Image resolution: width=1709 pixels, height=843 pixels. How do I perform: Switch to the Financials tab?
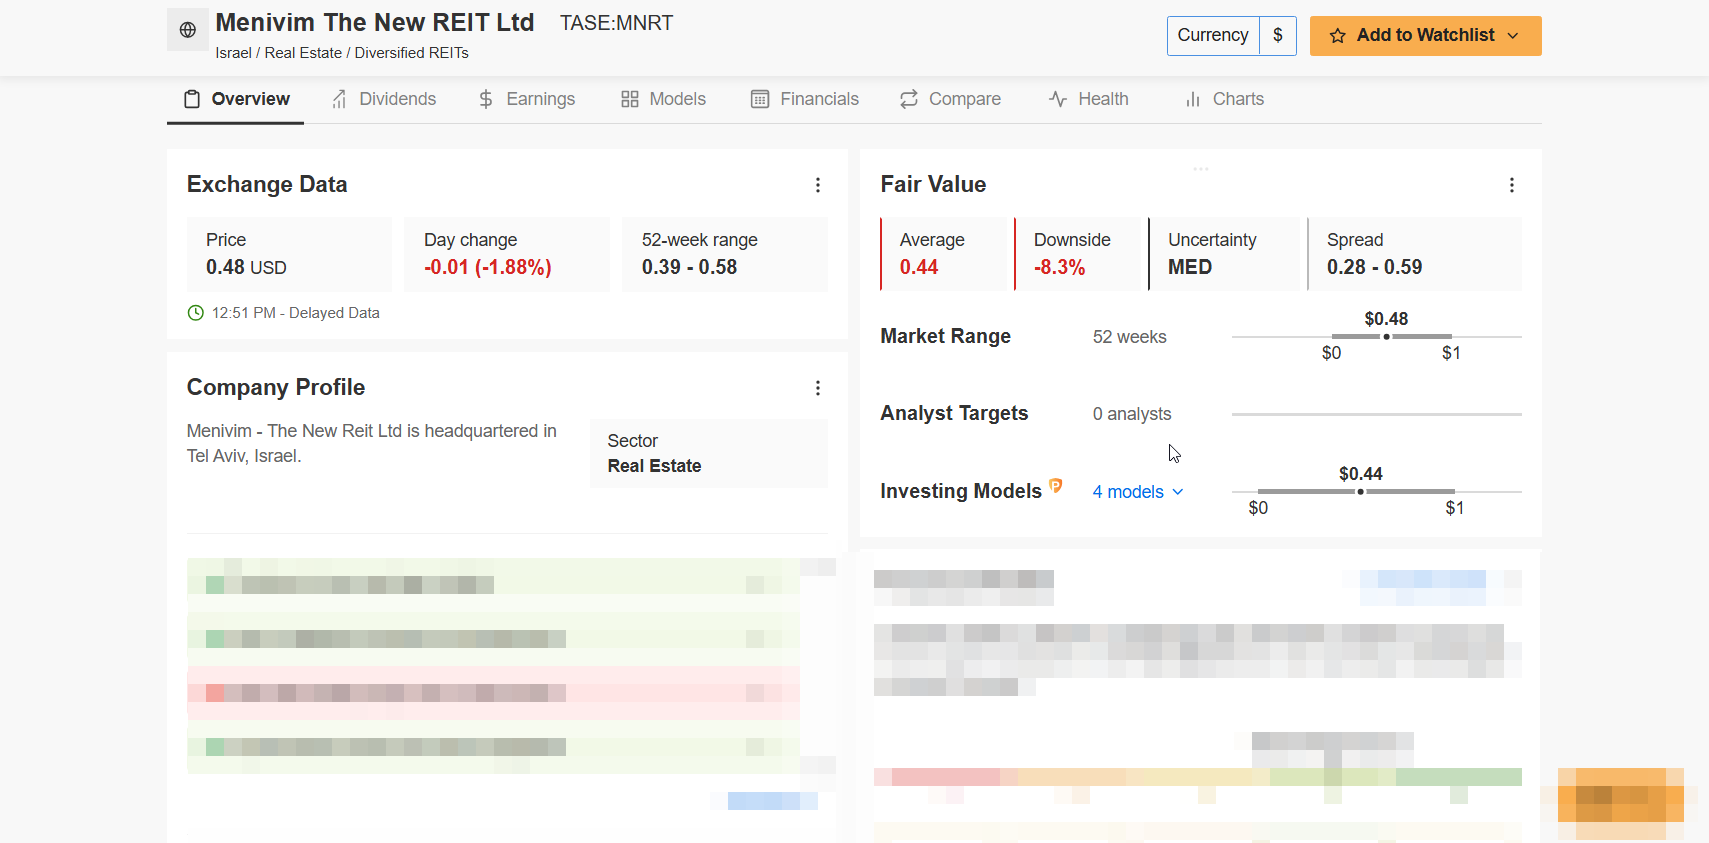[805, 99]
